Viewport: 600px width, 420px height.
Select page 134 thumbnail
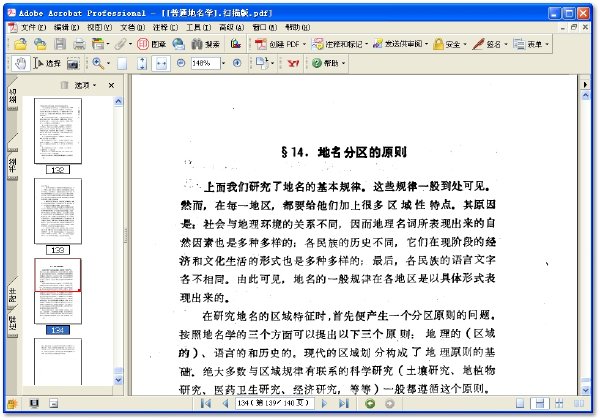coord(58,291)
